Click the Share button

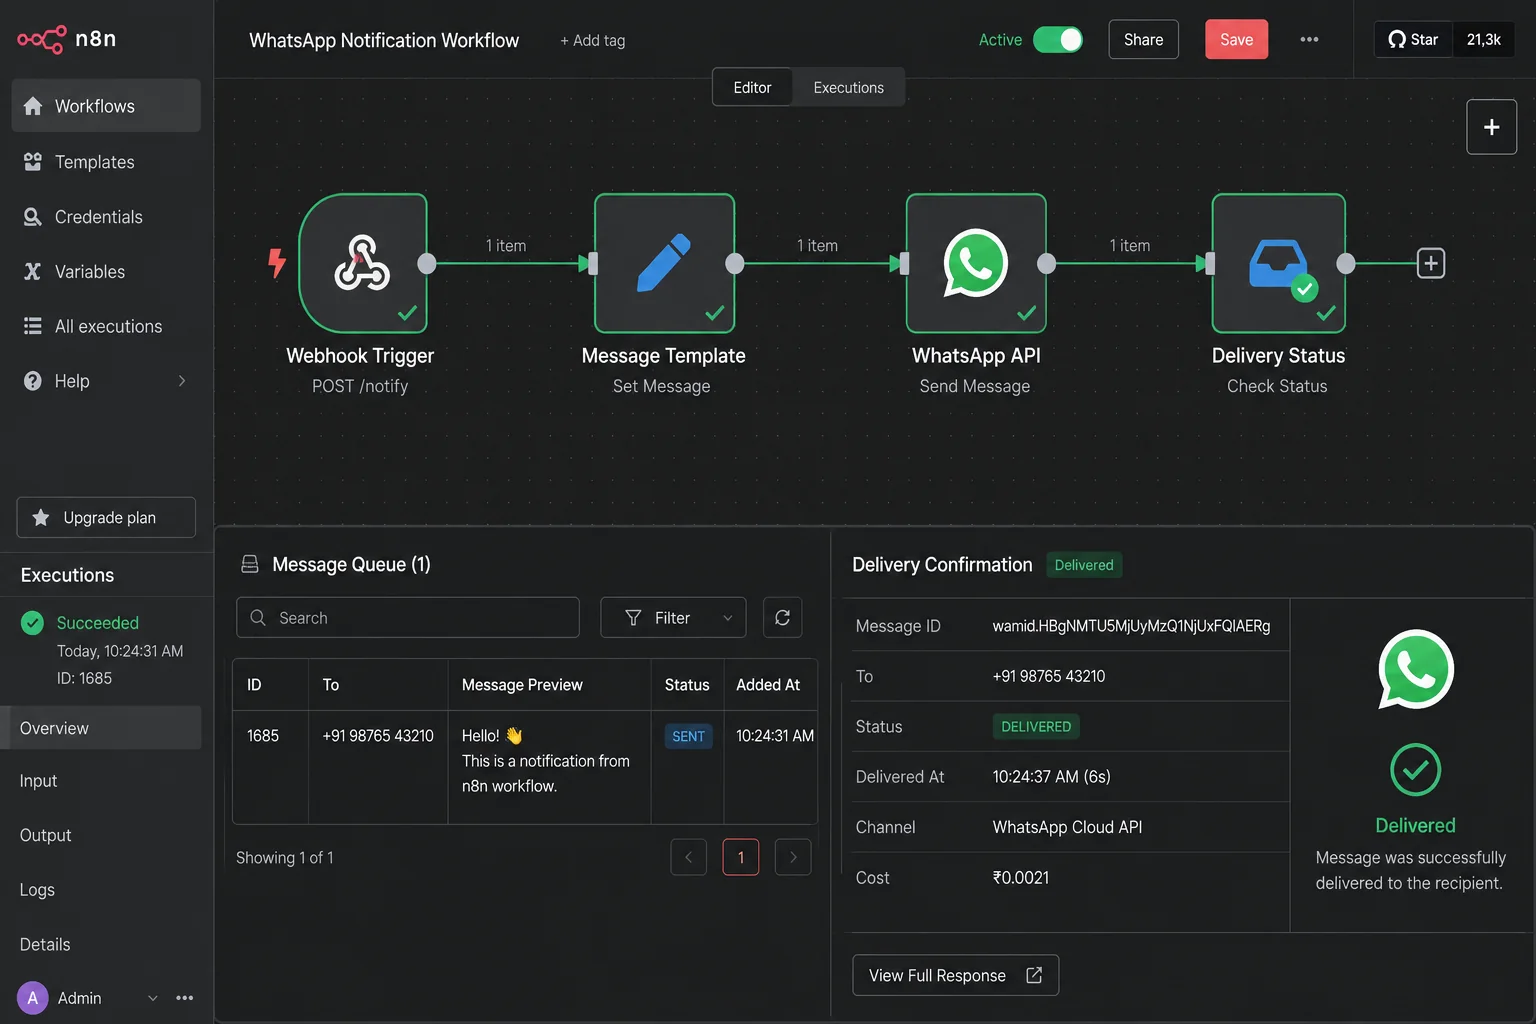tap(1143, 39)
